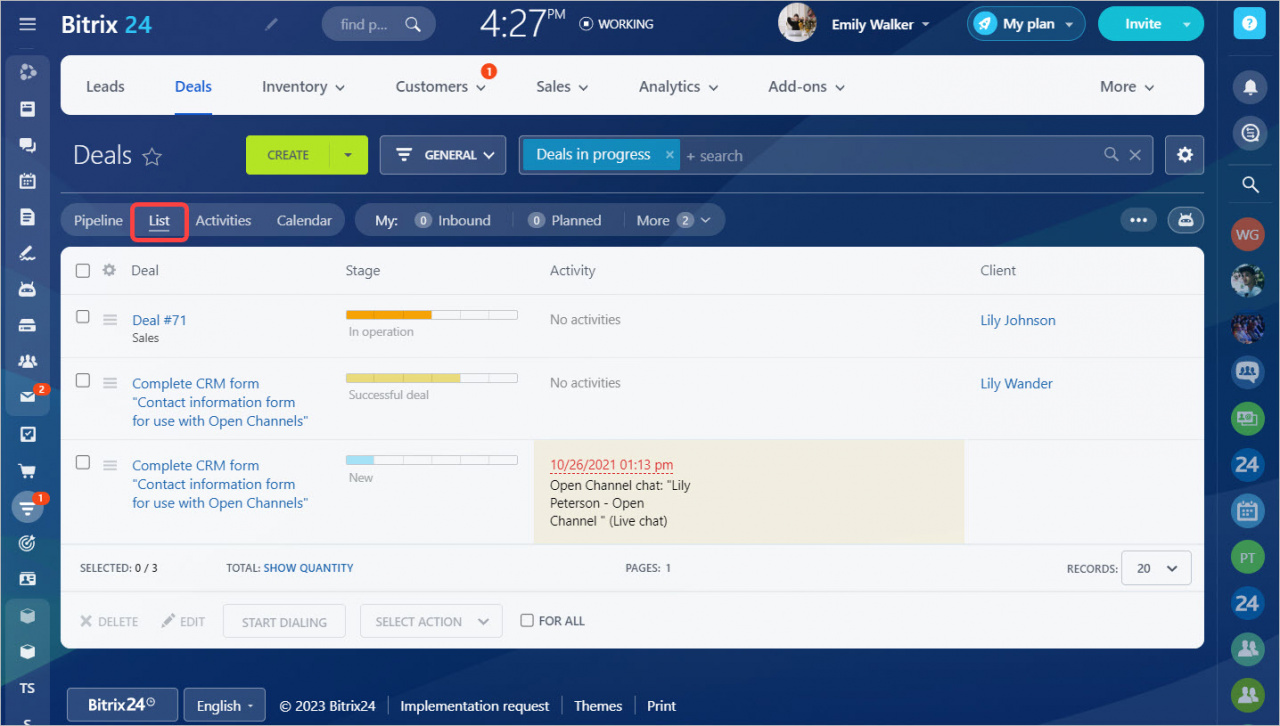Clear the search filter with the X
This screenshot has height=726, width=1280.
1135,155
